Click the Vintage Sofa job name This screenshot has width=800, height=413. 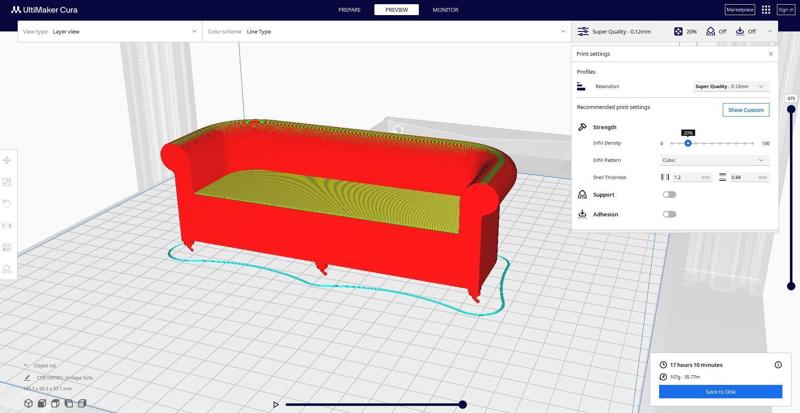click(65, 378)
